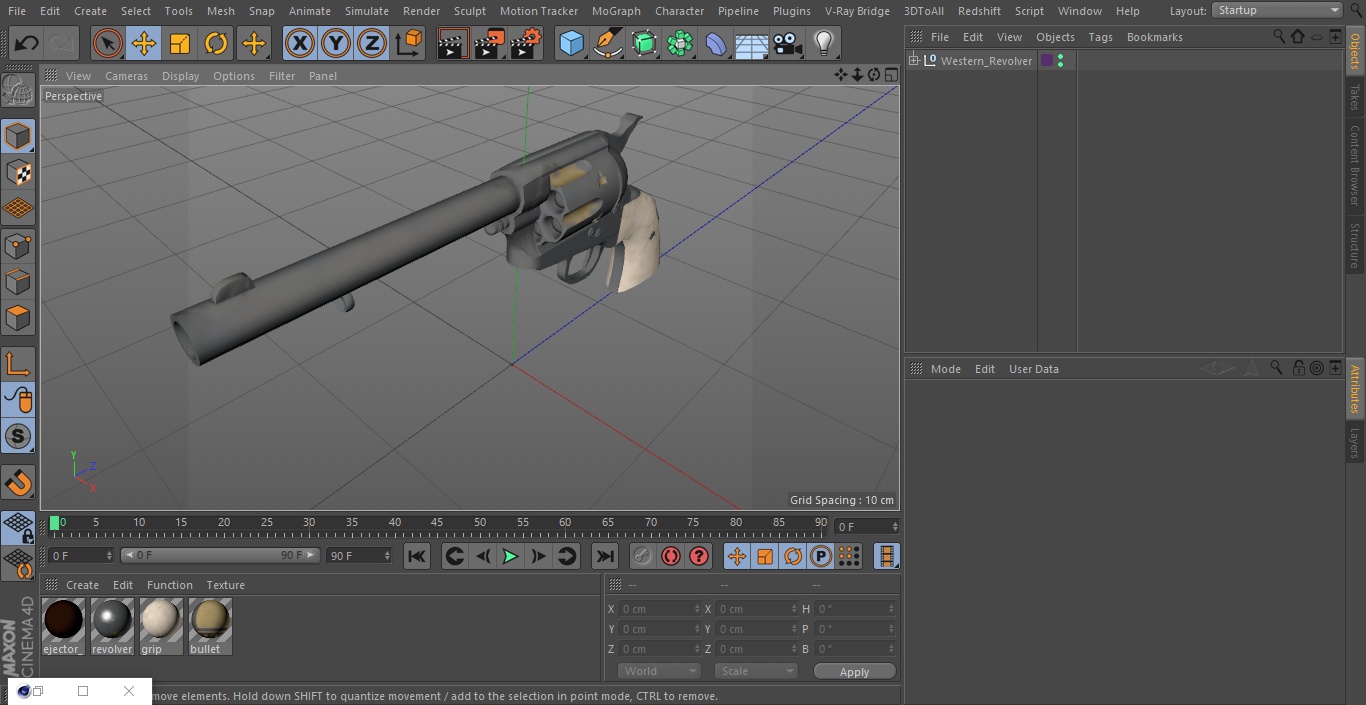Switch to Points mode
Image resolution: width=1366 pixels, height=705 pixels.
point(18,246)
